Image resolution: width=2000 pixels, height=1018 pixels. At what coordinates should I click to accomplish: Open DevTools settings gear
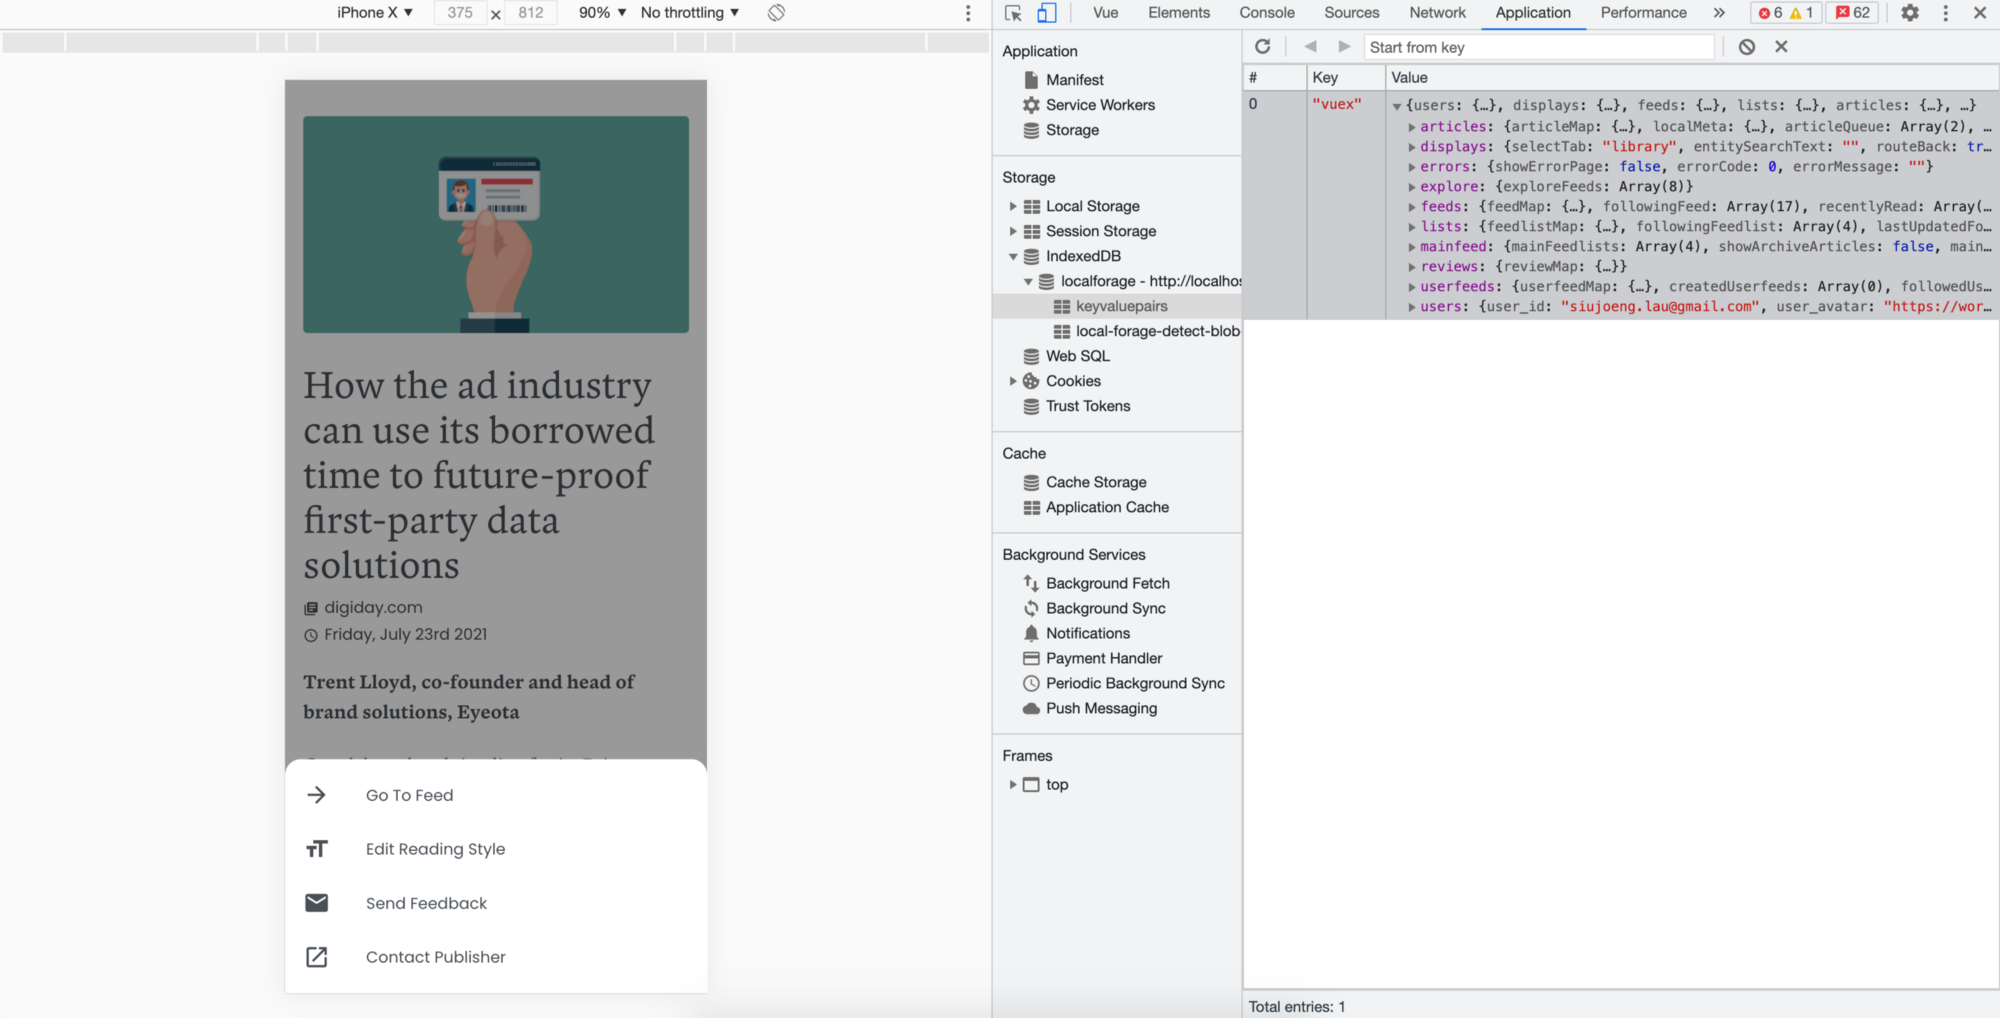[x=1910, y=13]
